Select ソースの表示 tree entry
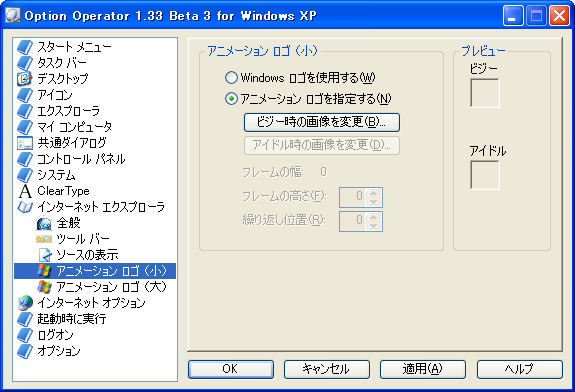This screenshot has width=575, height=392. (87, 255)
